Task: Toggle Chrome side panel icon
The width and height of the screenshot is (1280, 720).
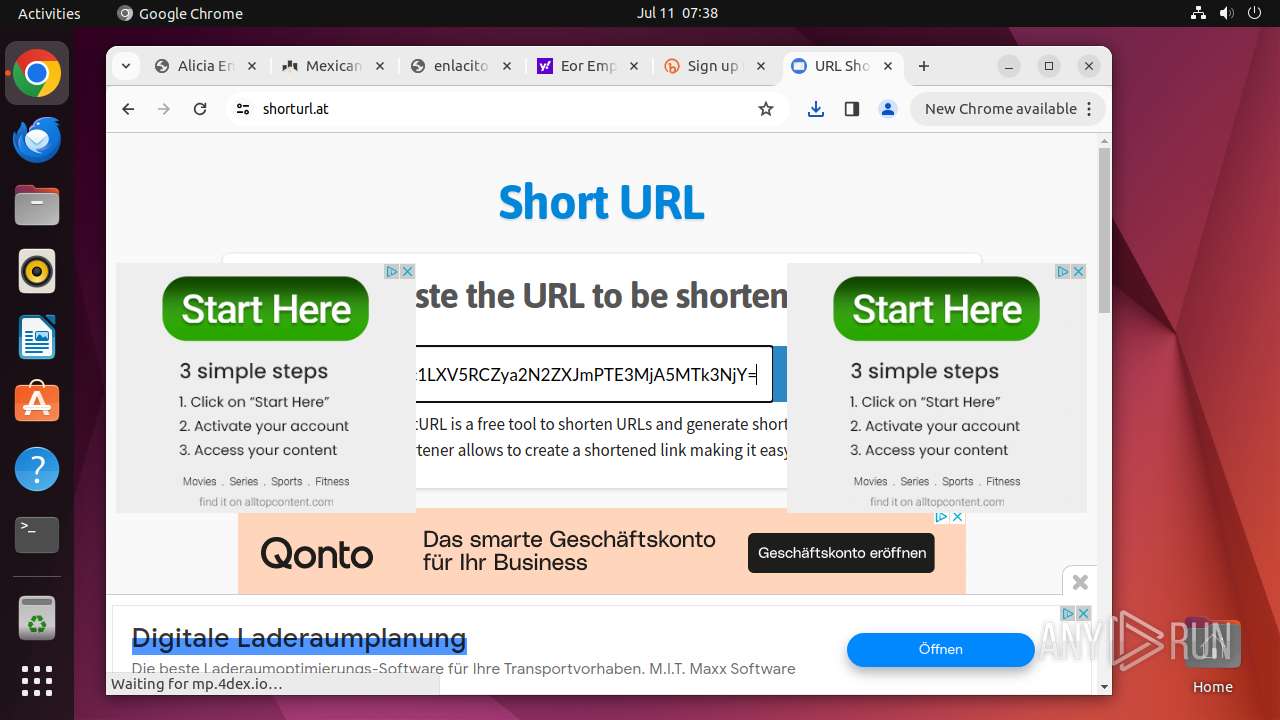Action: coord(852,109)
